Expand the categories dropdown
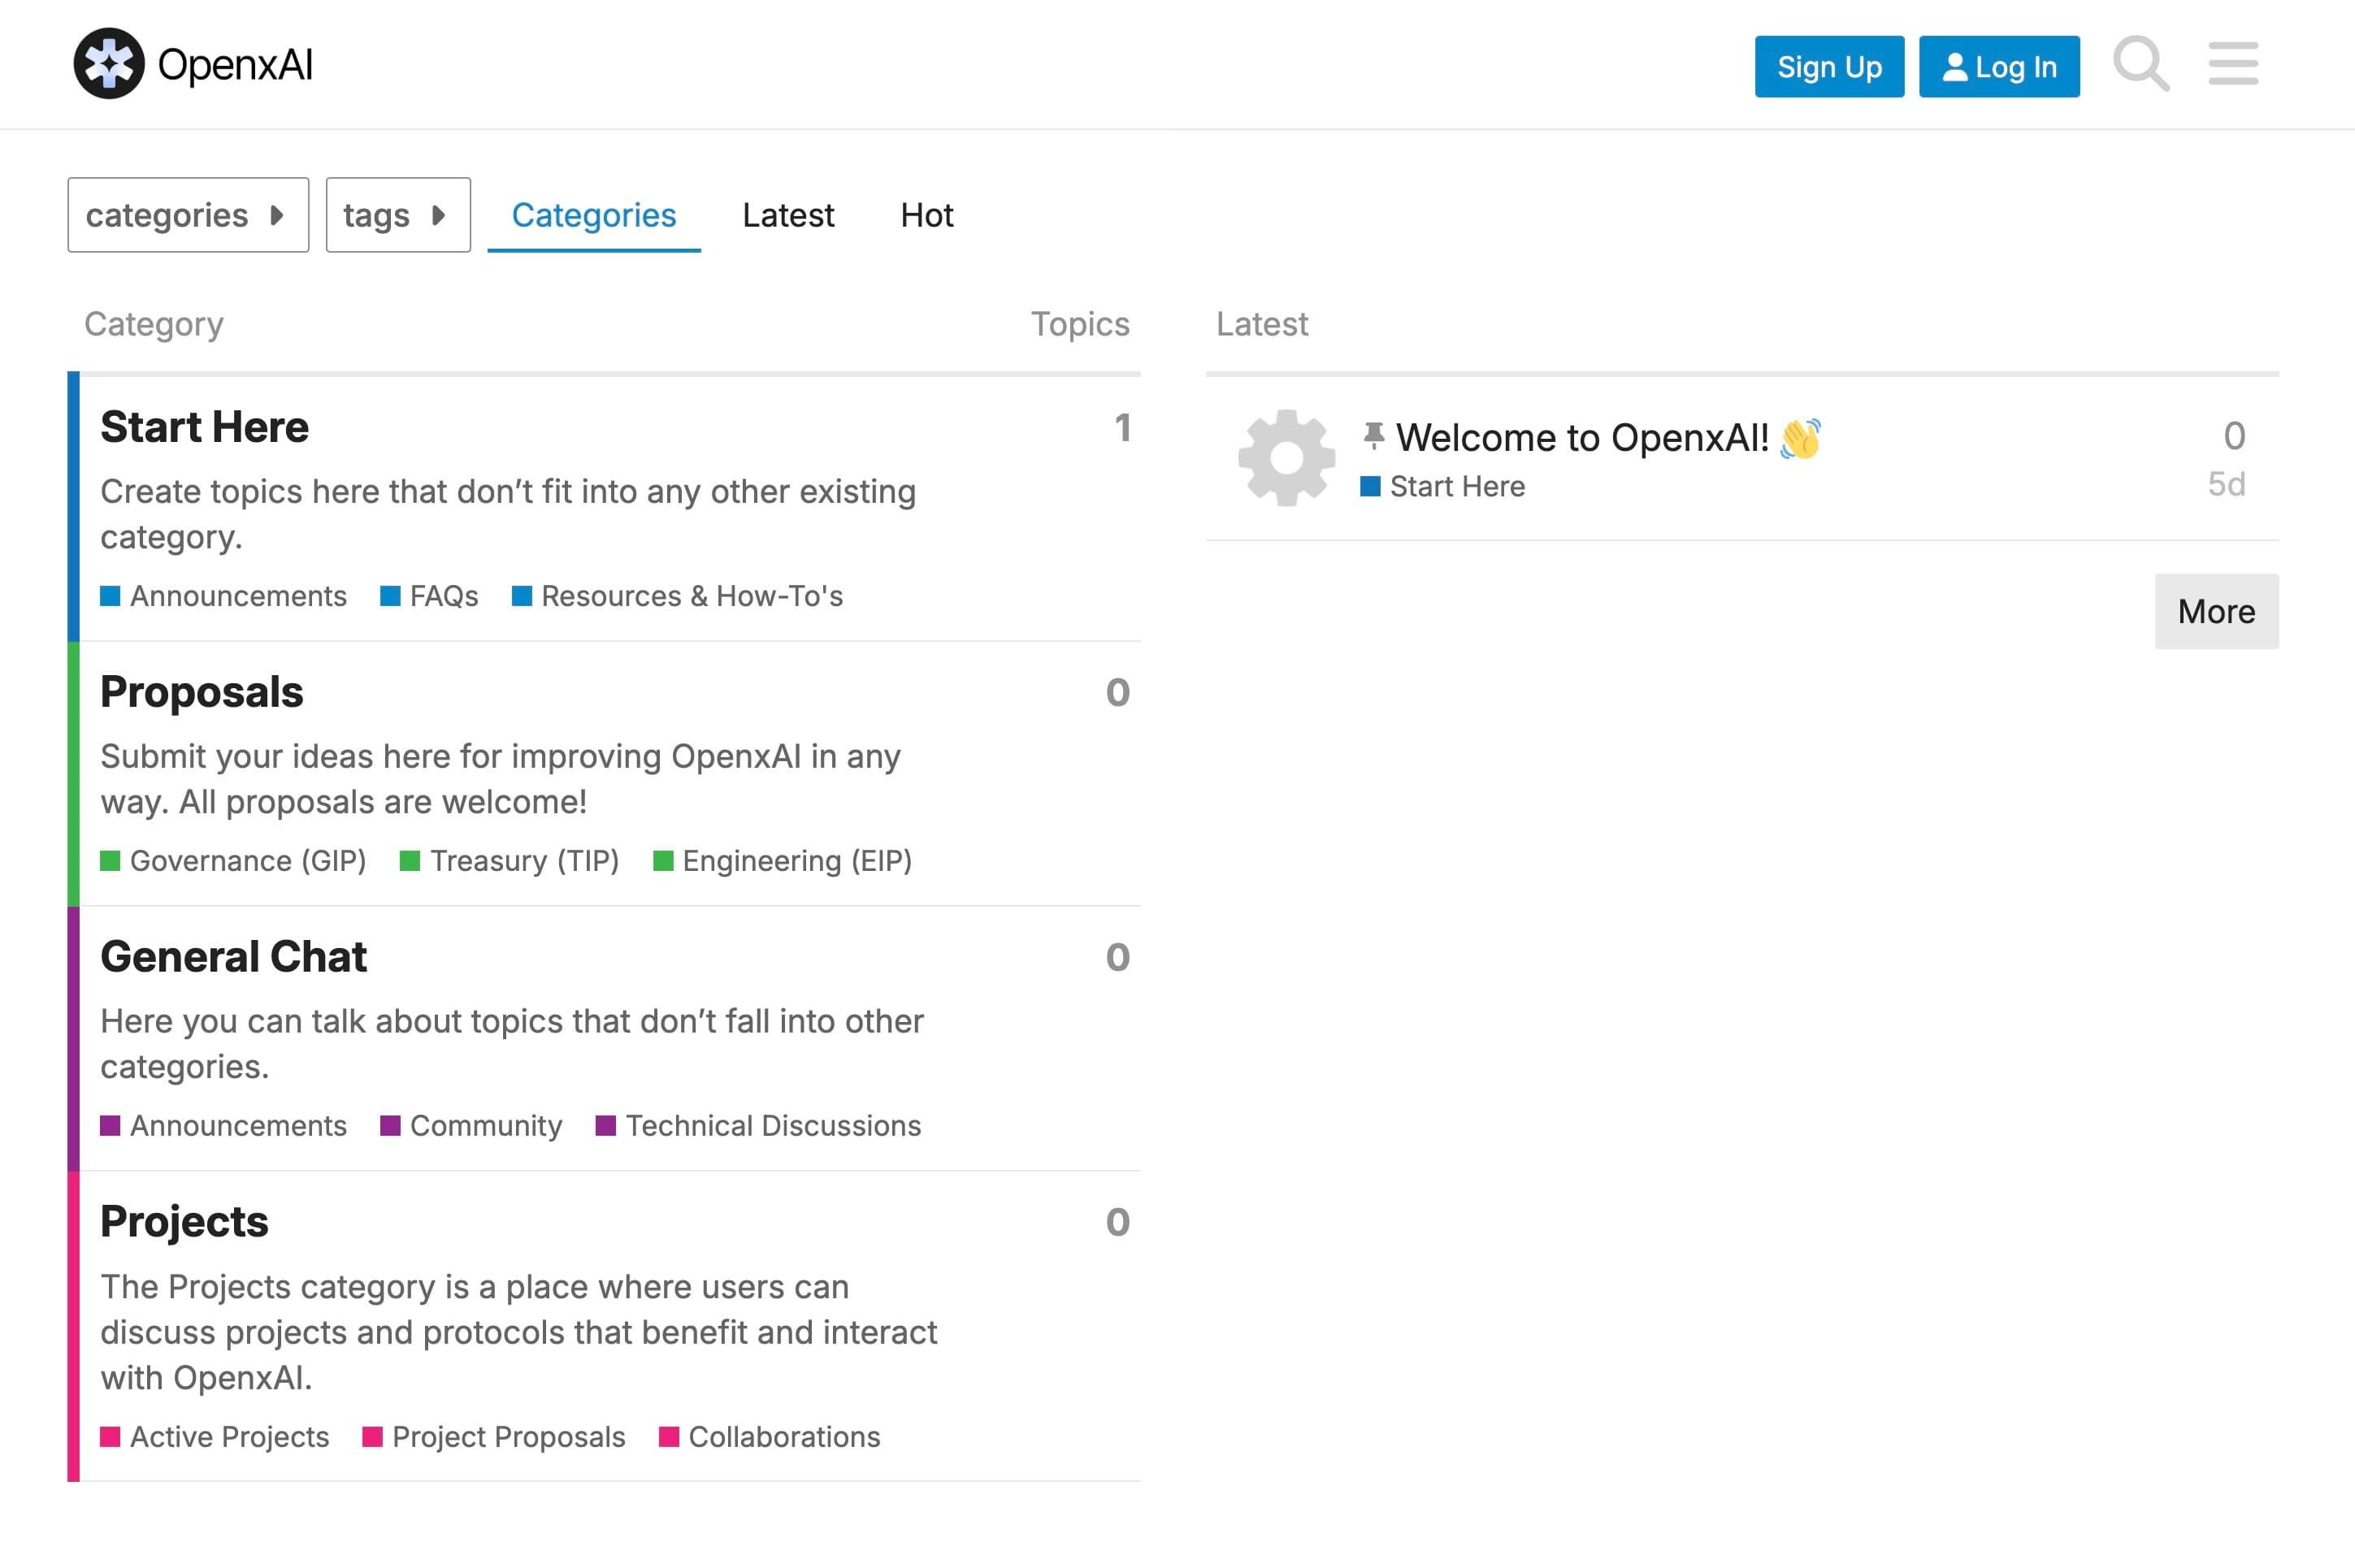 188,215
